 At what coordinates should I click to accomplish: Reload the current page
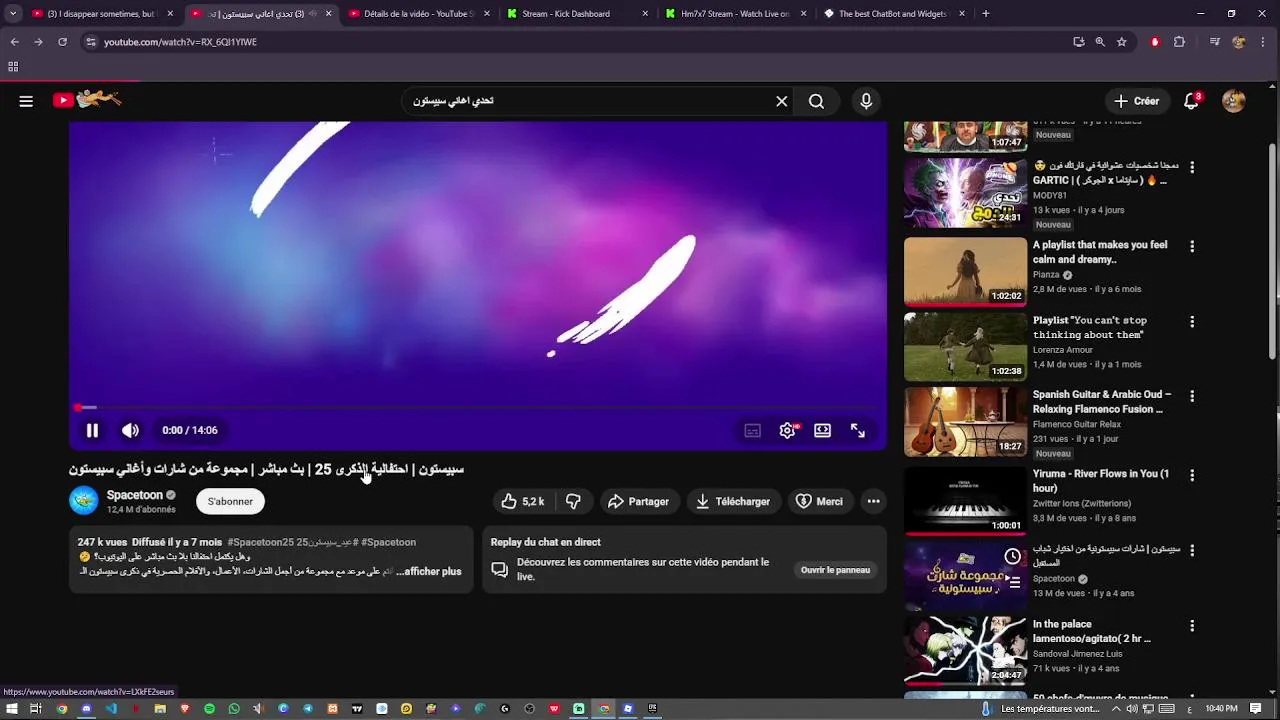pos(62,42)
